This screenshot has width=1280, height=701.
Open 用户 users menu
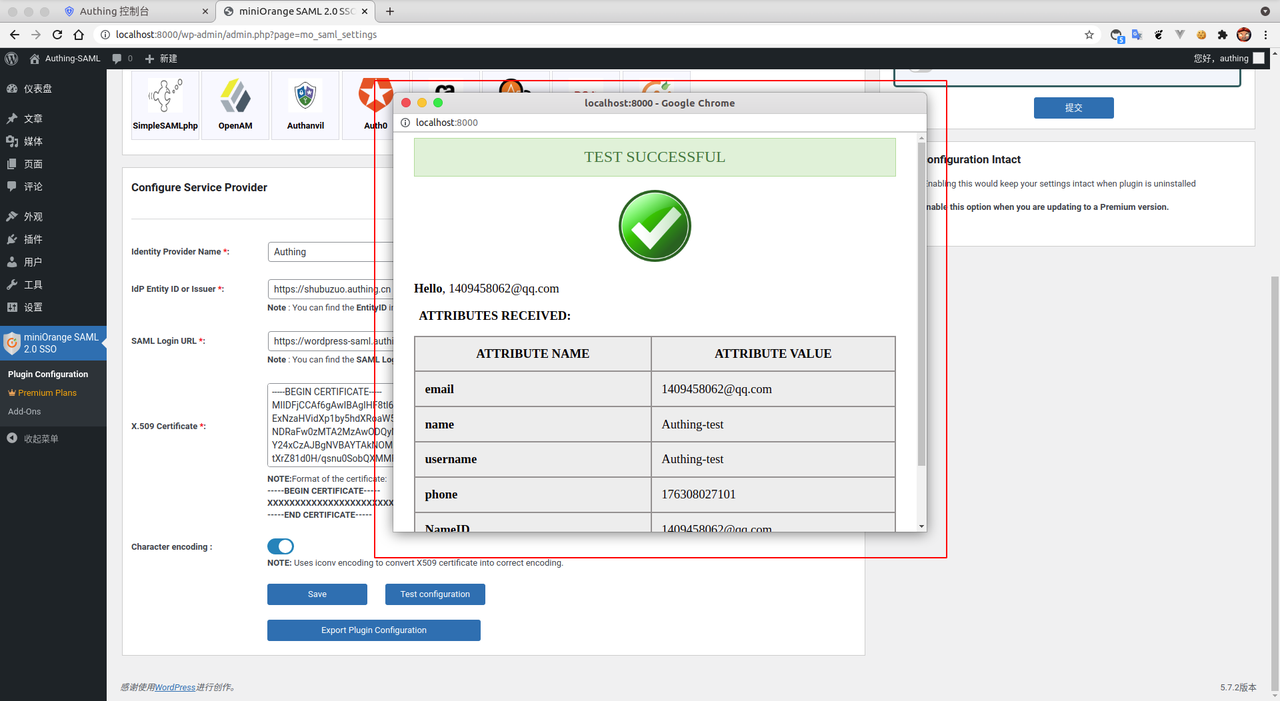[x=53, y=262]
